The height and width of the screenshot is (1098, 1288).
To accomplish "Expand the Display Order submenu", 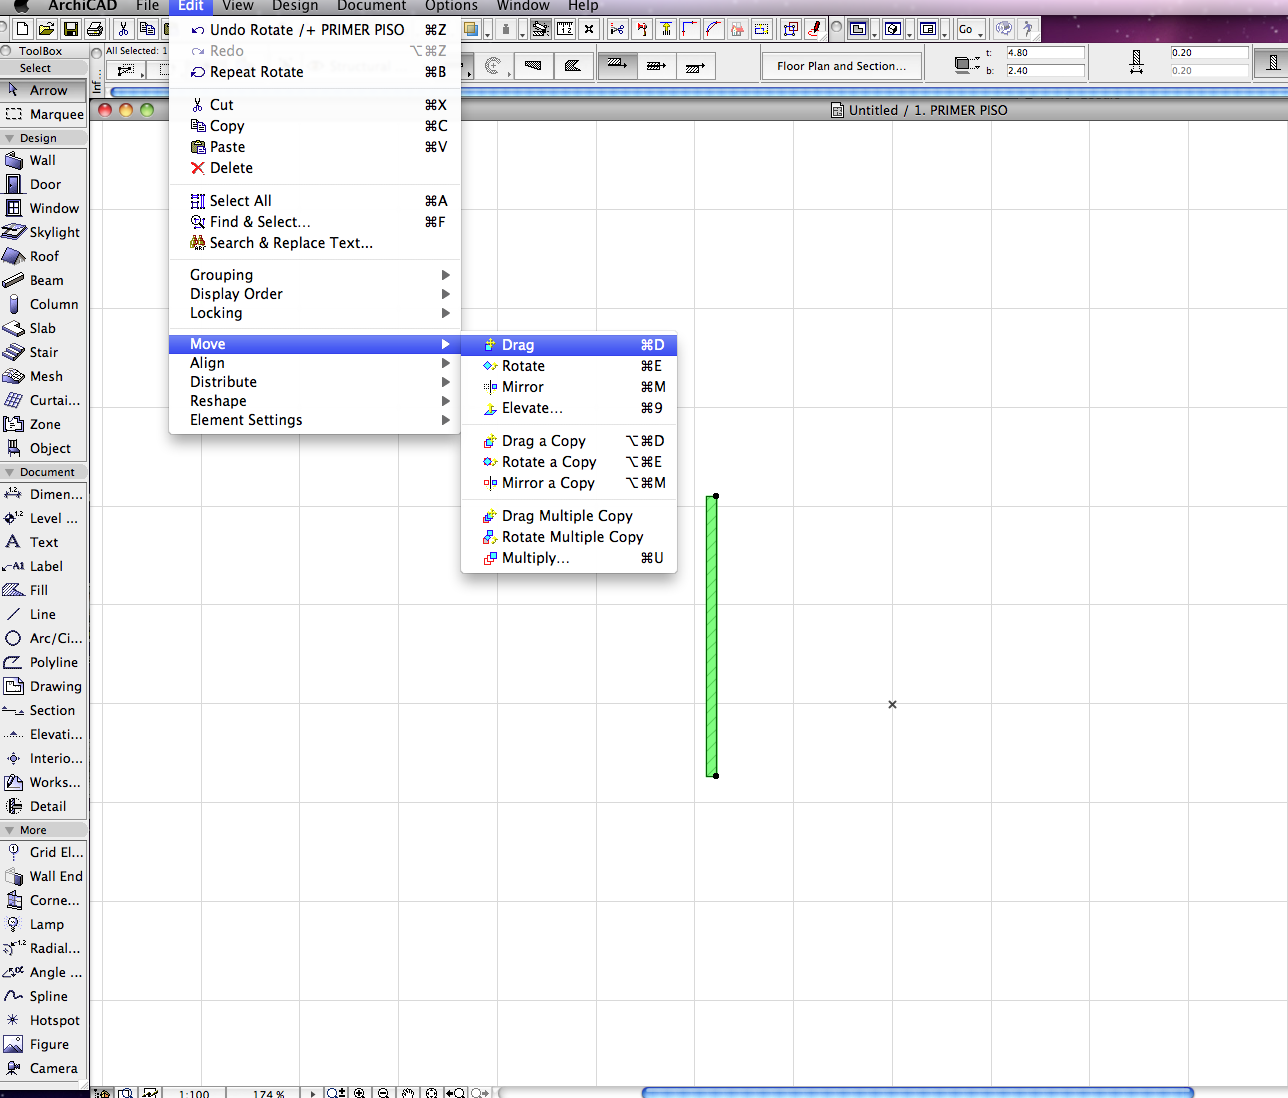I will [x=315, y=294].
